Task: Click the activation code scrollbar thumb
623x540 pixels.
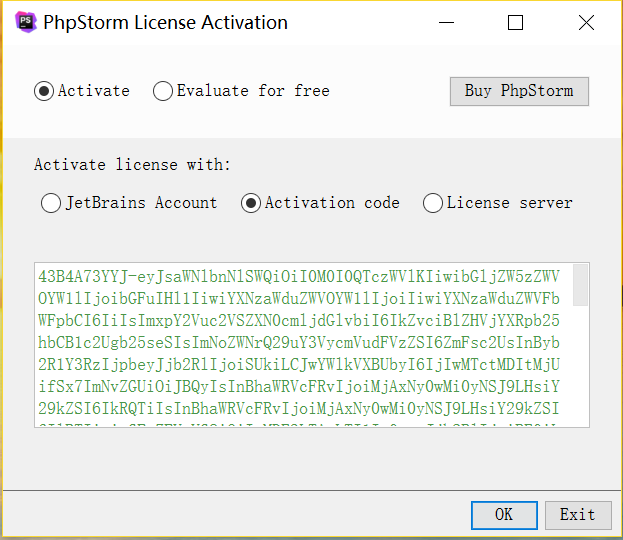Action: pyautogui.click(x=580, y=285)
